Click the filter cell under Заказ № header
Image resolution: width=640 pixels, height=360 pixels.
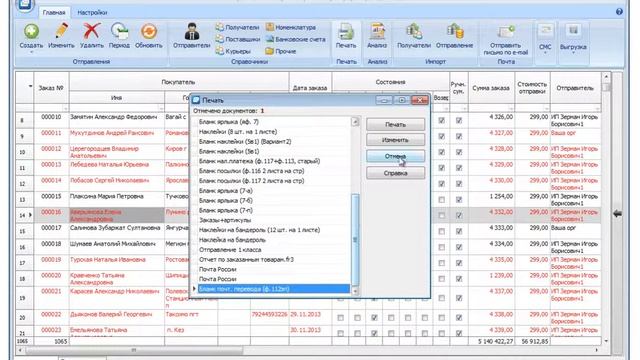pos(51,108)
